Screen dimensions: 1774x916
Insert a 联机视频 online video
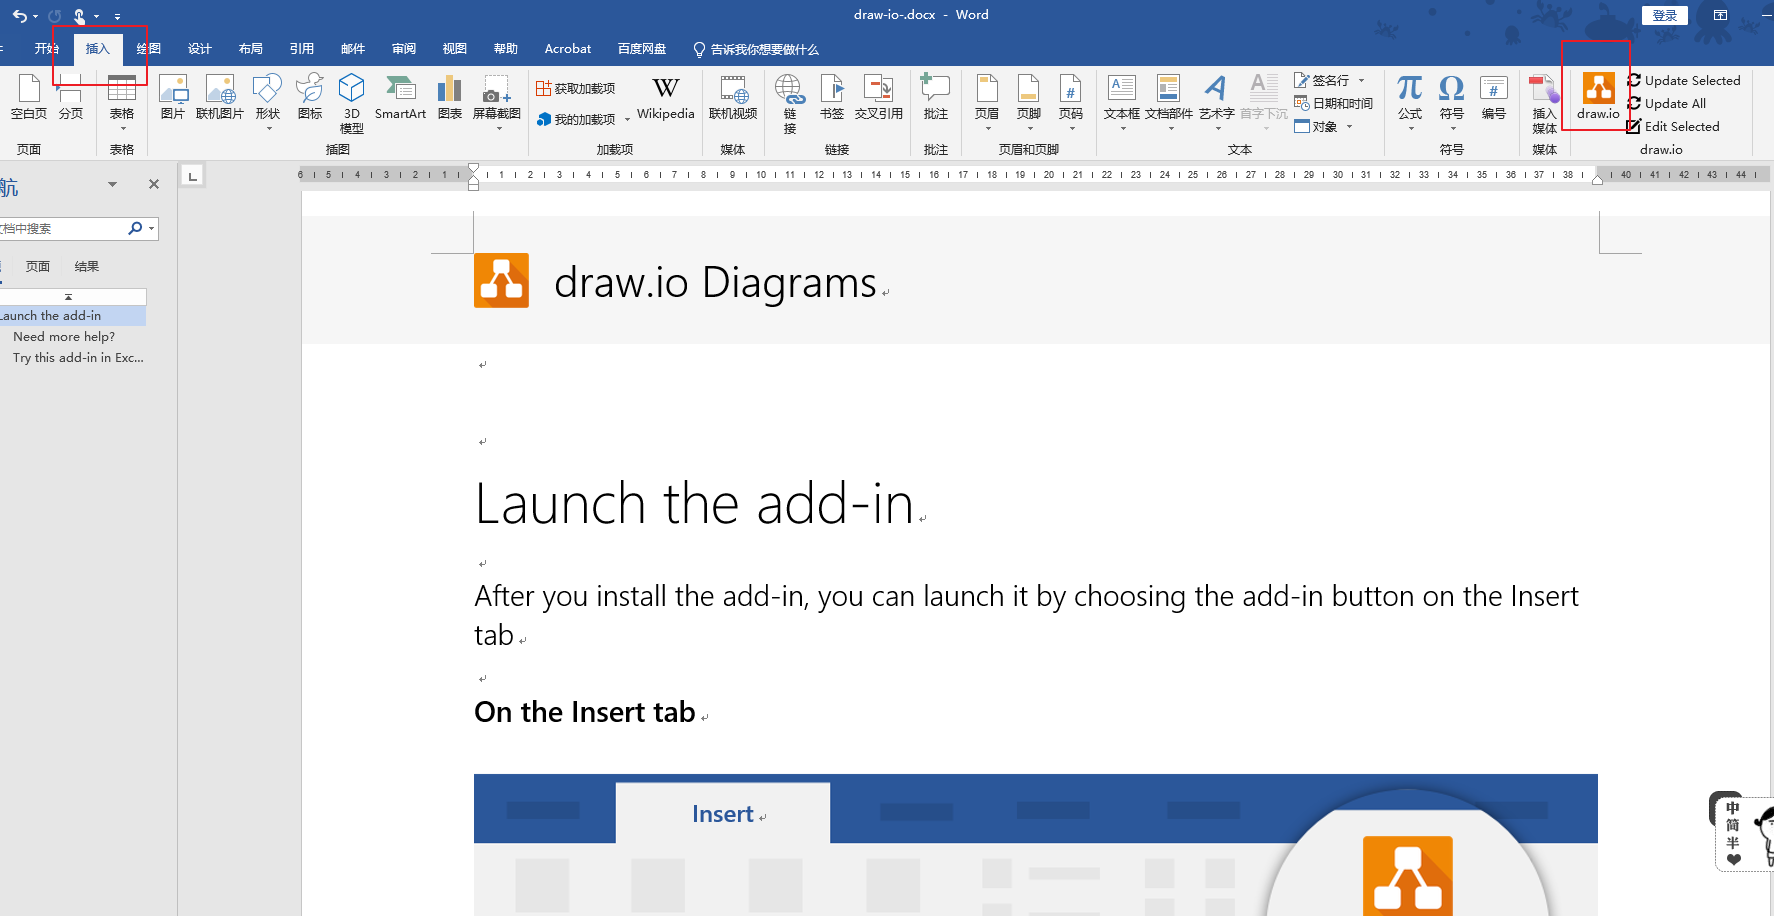733,97
